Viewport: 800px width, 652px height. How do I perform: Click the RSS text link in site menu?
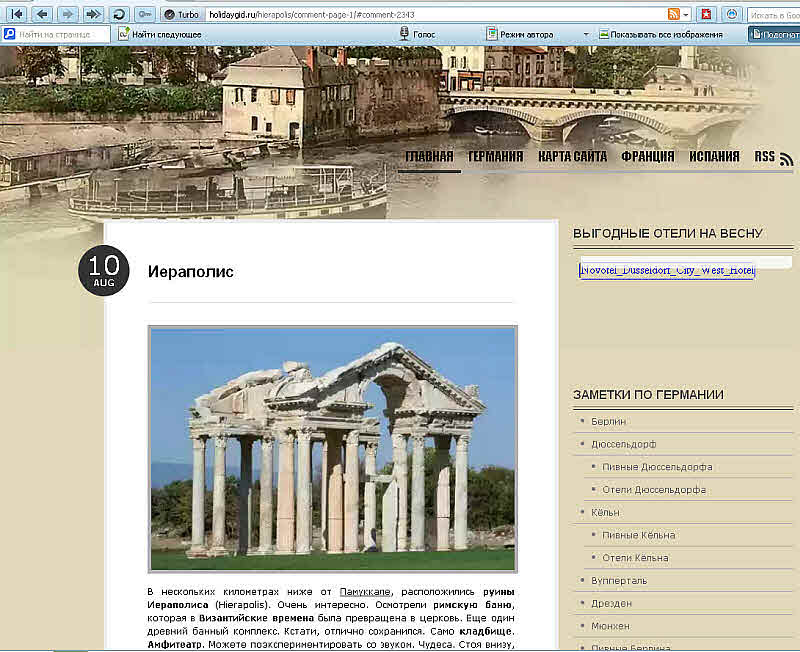coord(764,156)
